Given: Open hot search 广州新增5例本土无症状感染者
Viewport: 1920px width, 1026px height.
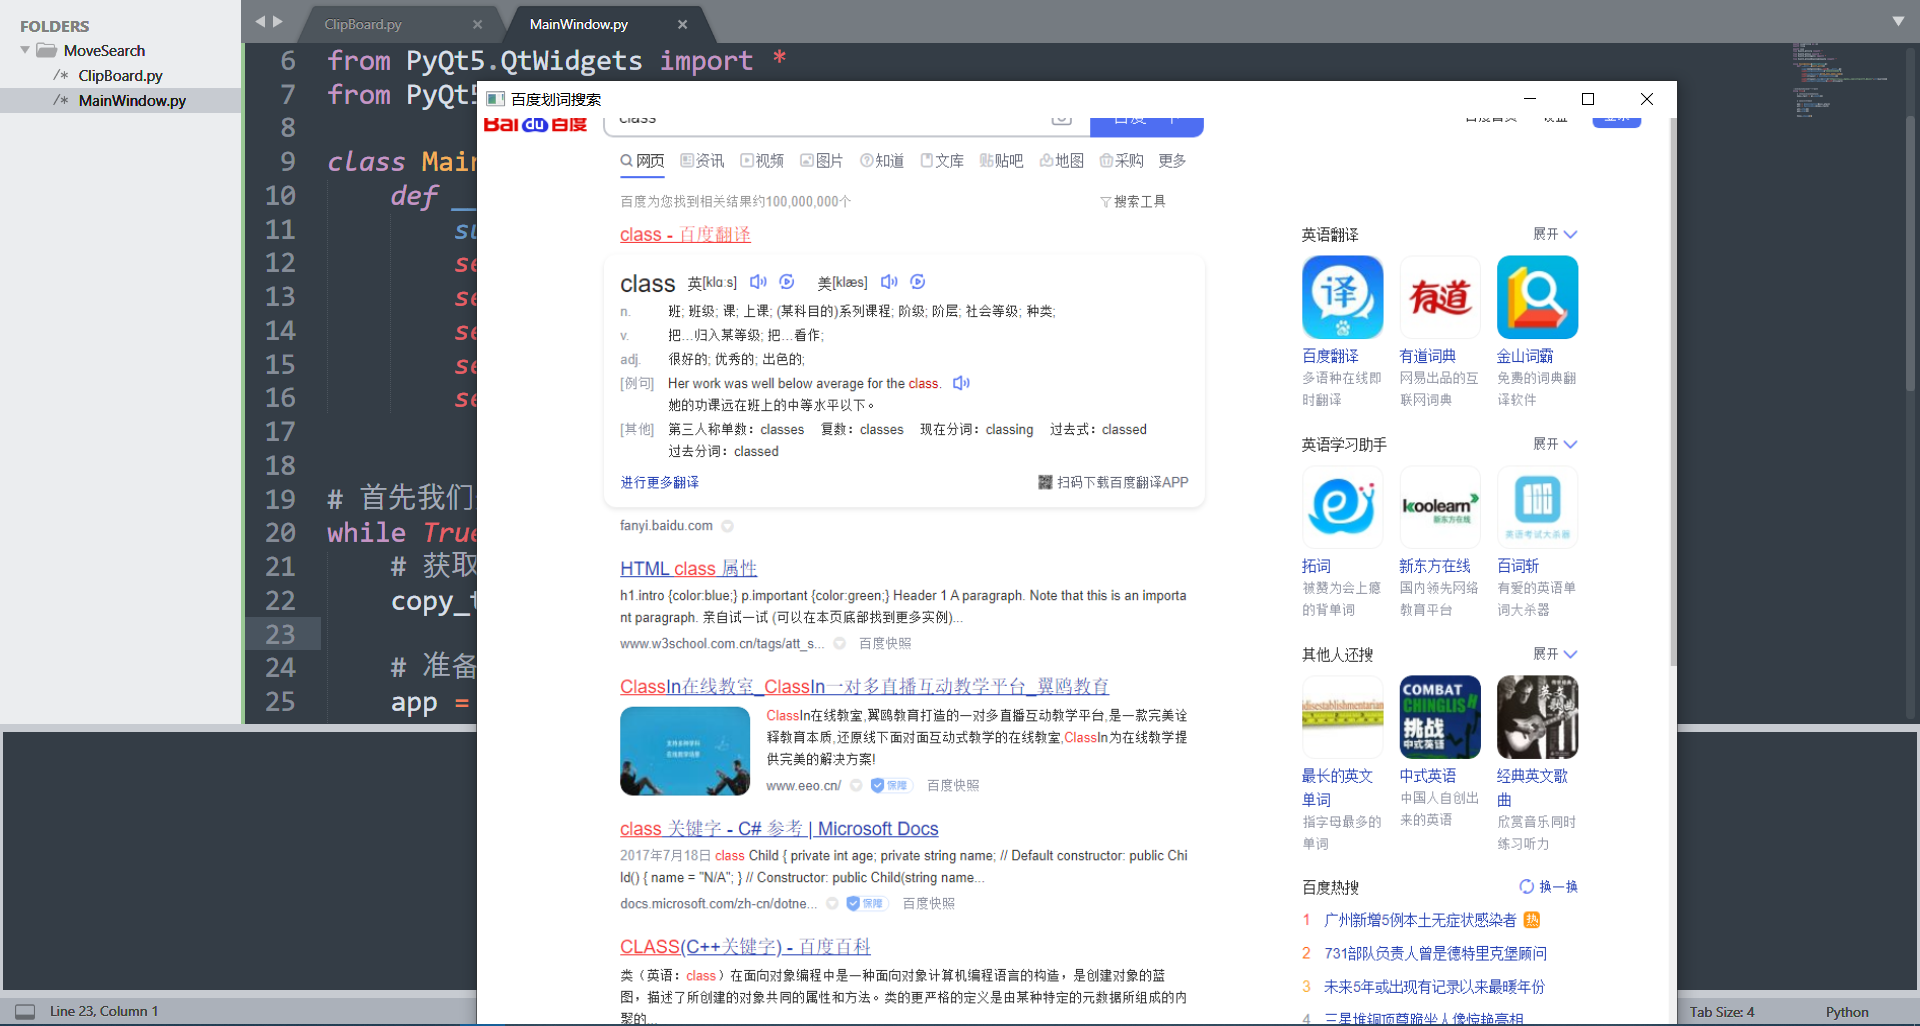Looking at the screenshot, I should pyautogui.click(x=1420, y=920).
